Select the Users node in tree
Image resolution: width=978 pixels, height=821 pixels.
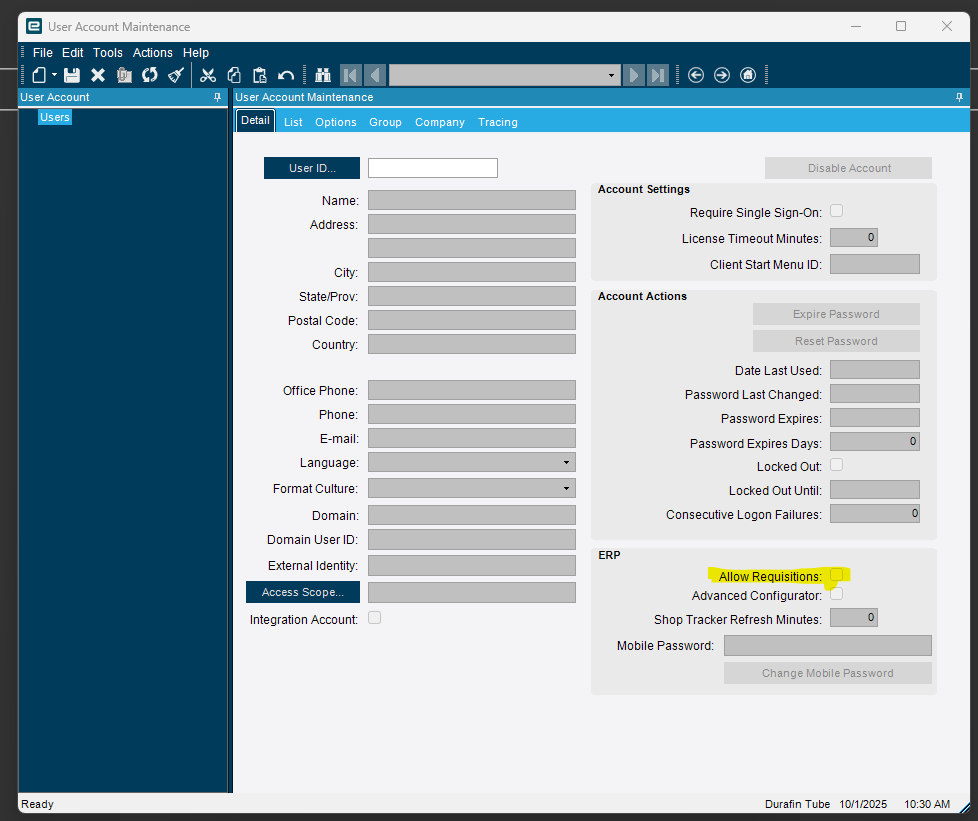click(x=55, y=117)
